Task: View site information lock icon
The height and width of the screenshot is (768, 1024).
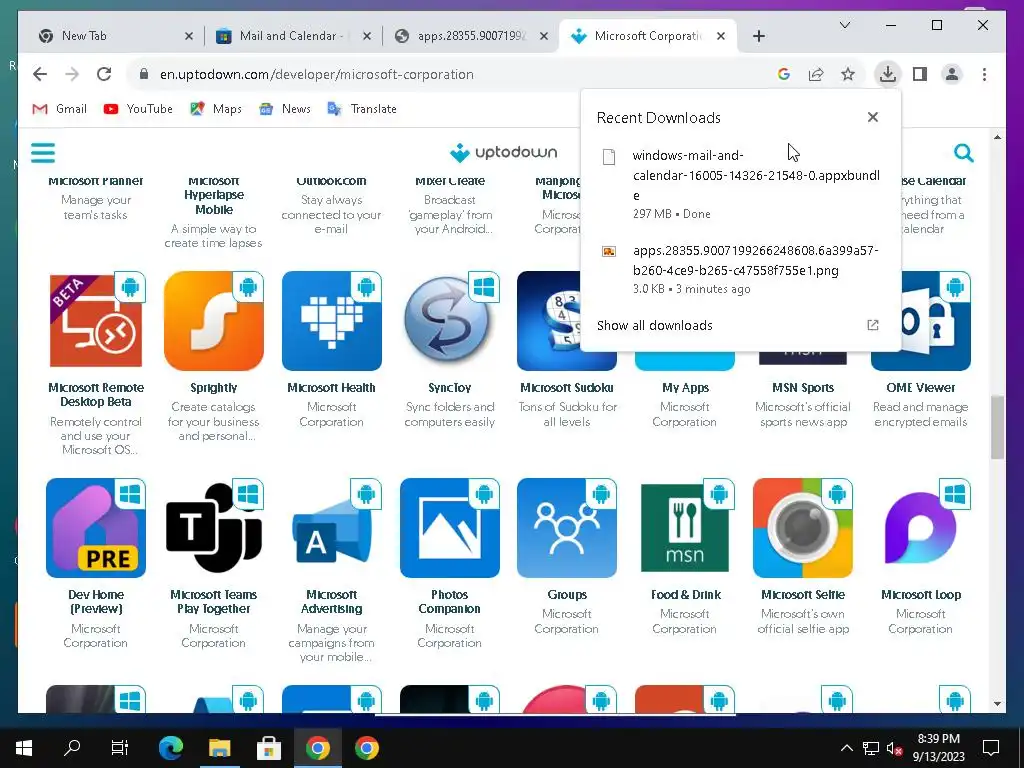Action: (144, 74)
